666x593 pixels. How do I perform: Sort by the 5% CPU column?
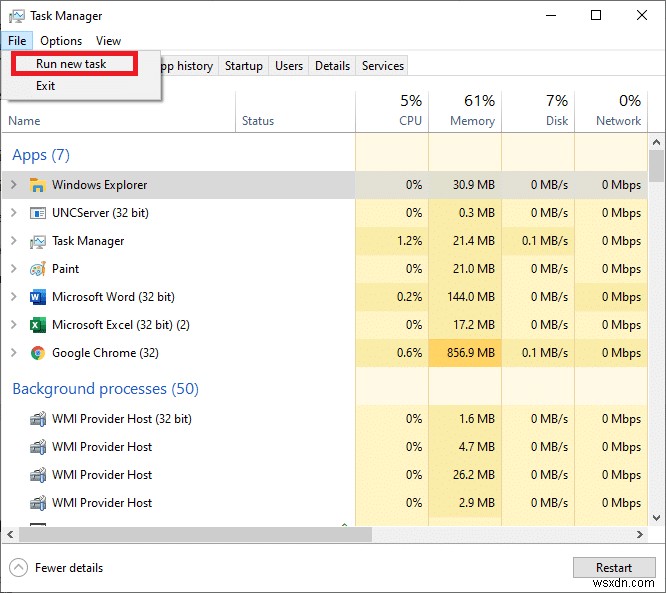coord(392,111)
